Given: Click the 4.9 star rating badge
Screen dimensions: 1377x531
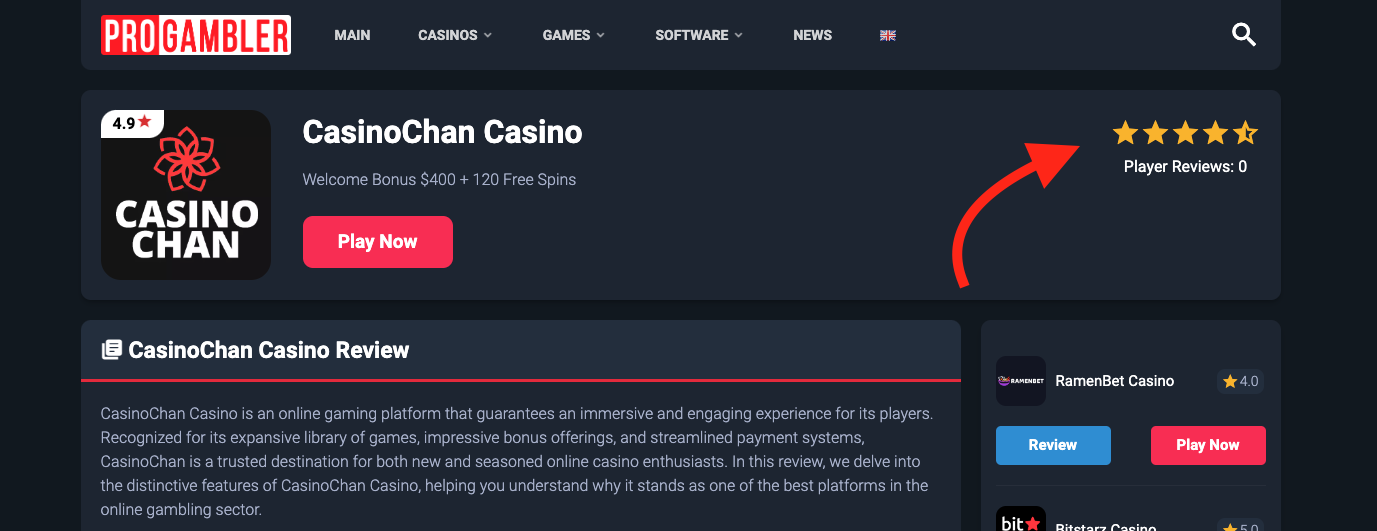Looking at the screenshot, I should coord(131,123).
